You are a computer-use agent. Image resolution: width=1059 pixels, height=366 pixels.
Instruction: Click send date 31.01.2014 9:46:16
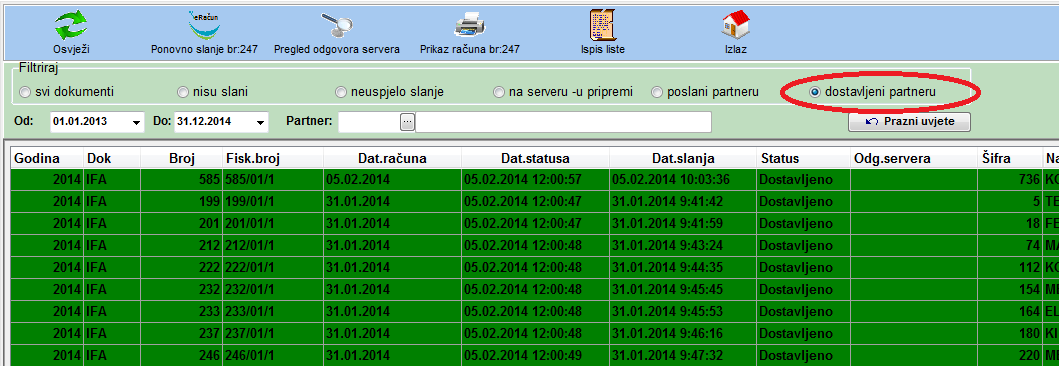pyautogui.click(x=683, y=334)
